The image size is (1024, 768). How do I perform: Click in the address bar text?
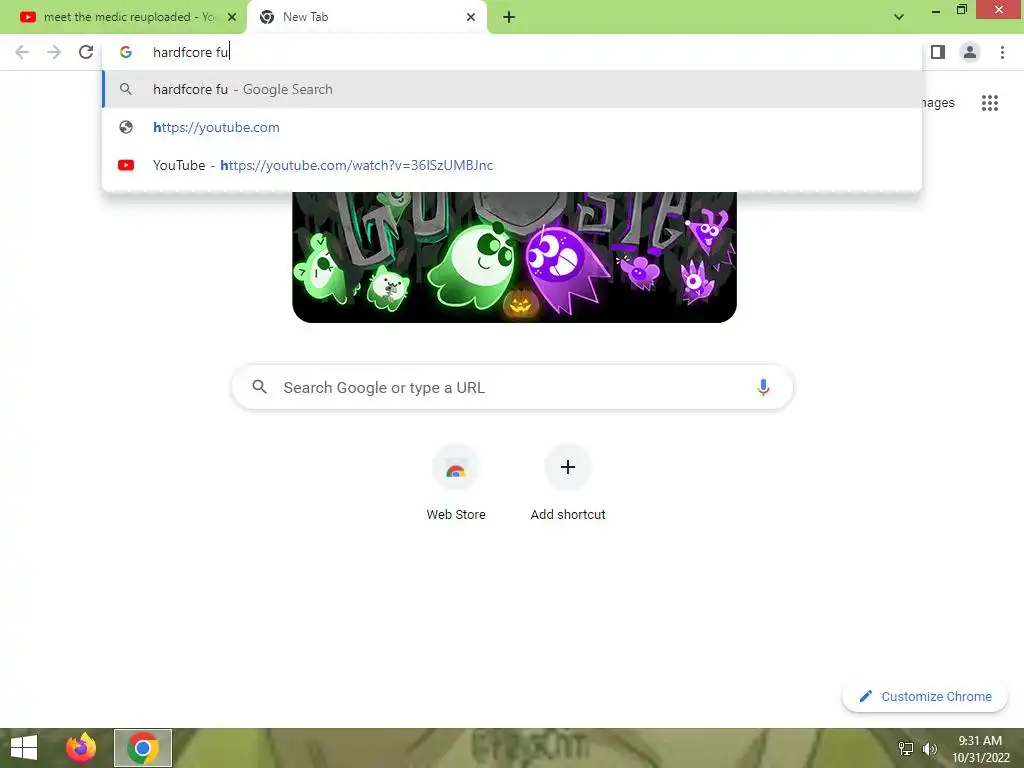pyautogui.click(x=190, y=52)
